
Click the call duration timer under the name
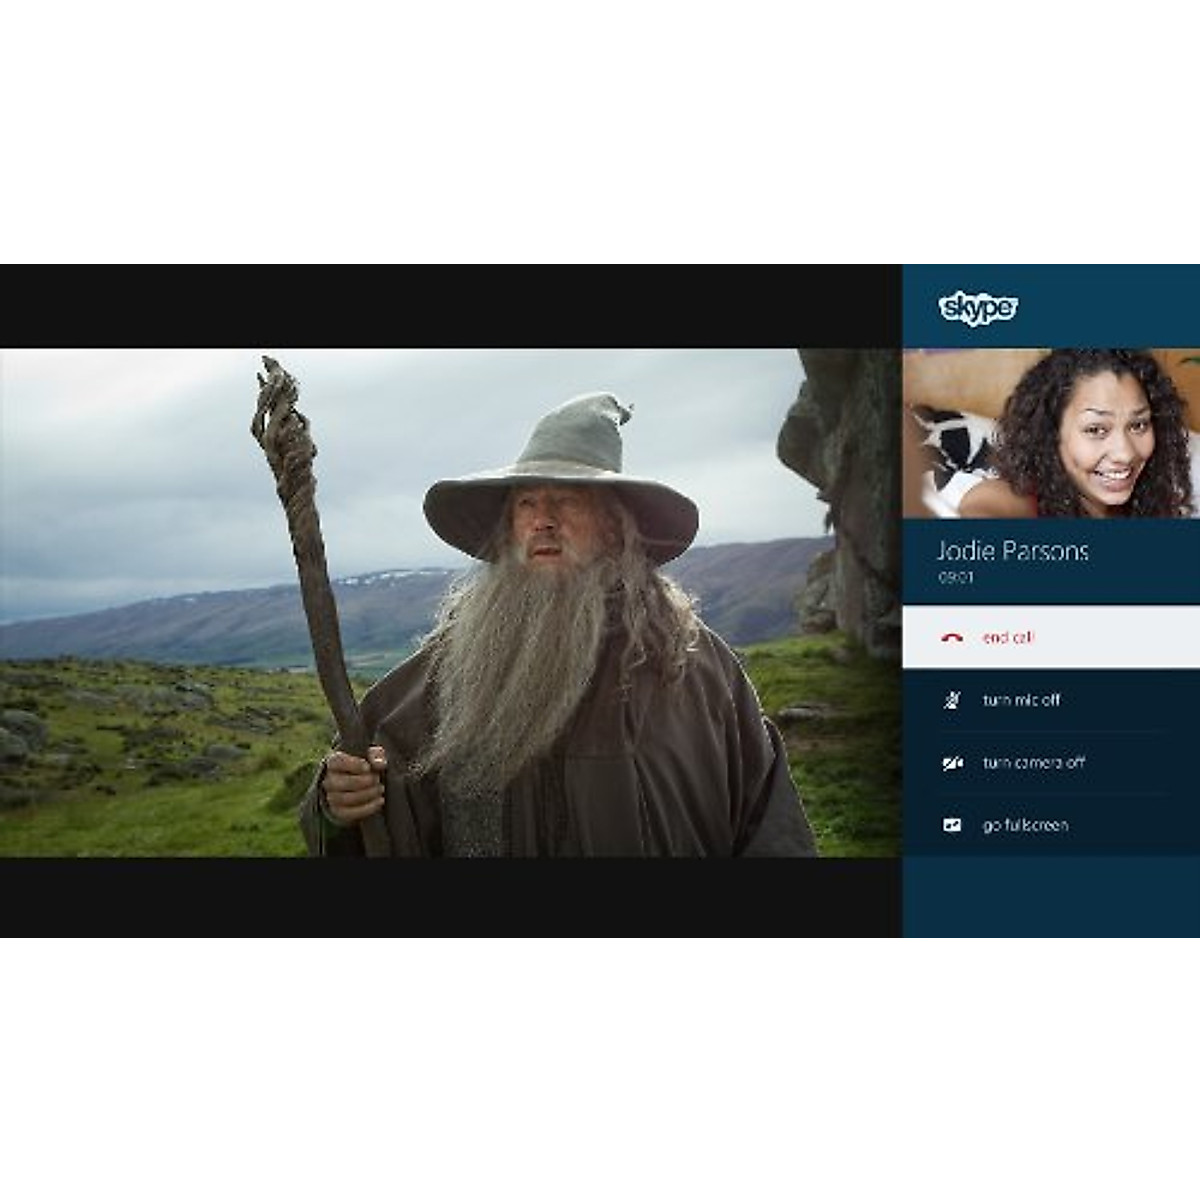coord(955,578)
